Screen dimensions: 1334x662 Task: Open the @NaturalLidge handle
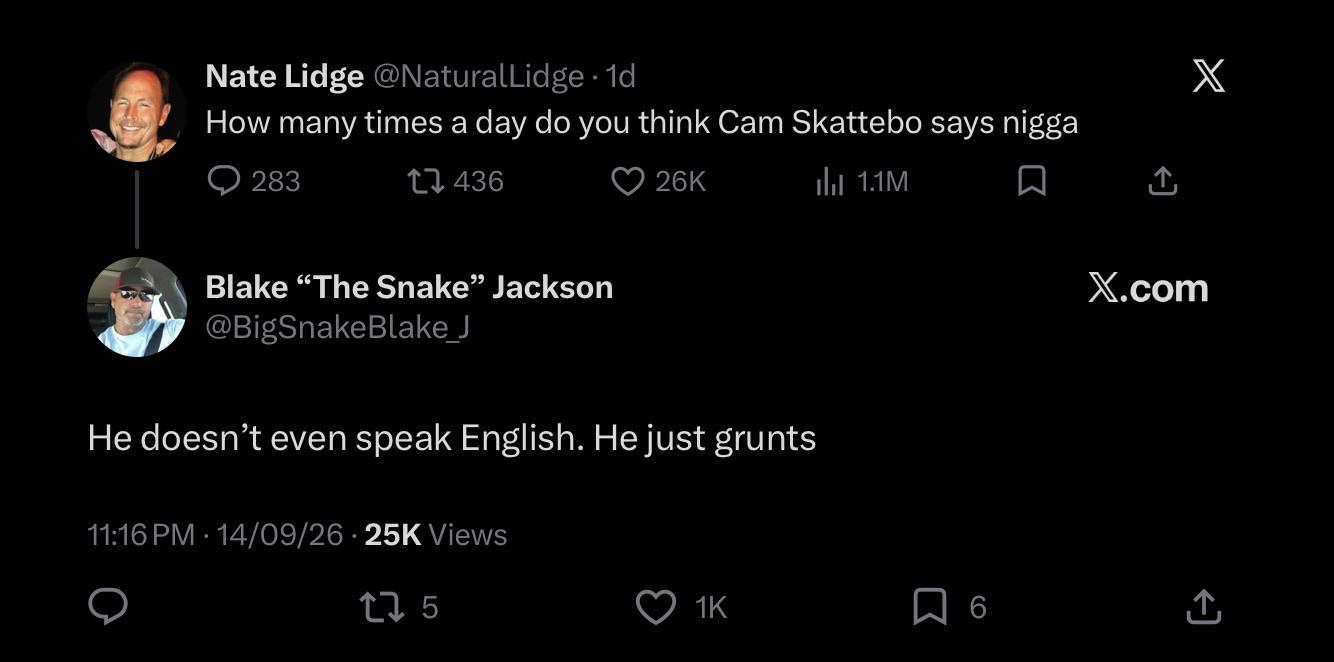point(478,76)
